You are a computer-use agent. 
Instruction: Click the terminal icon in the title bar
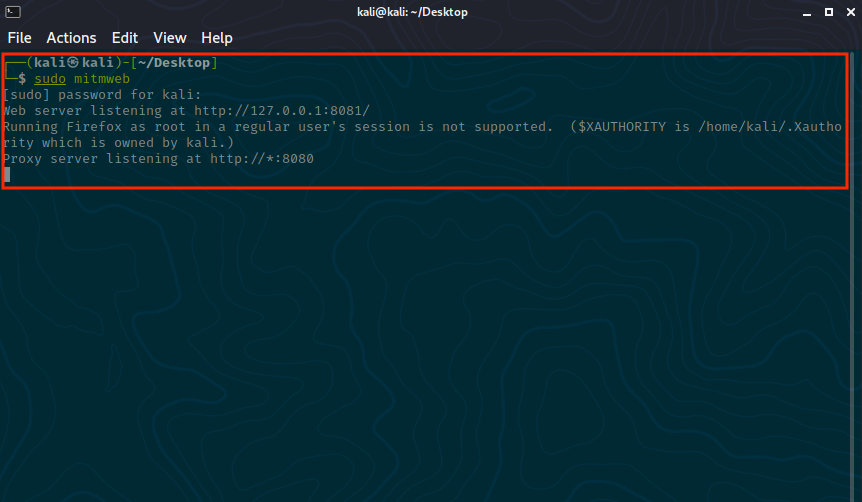(13, 12)
